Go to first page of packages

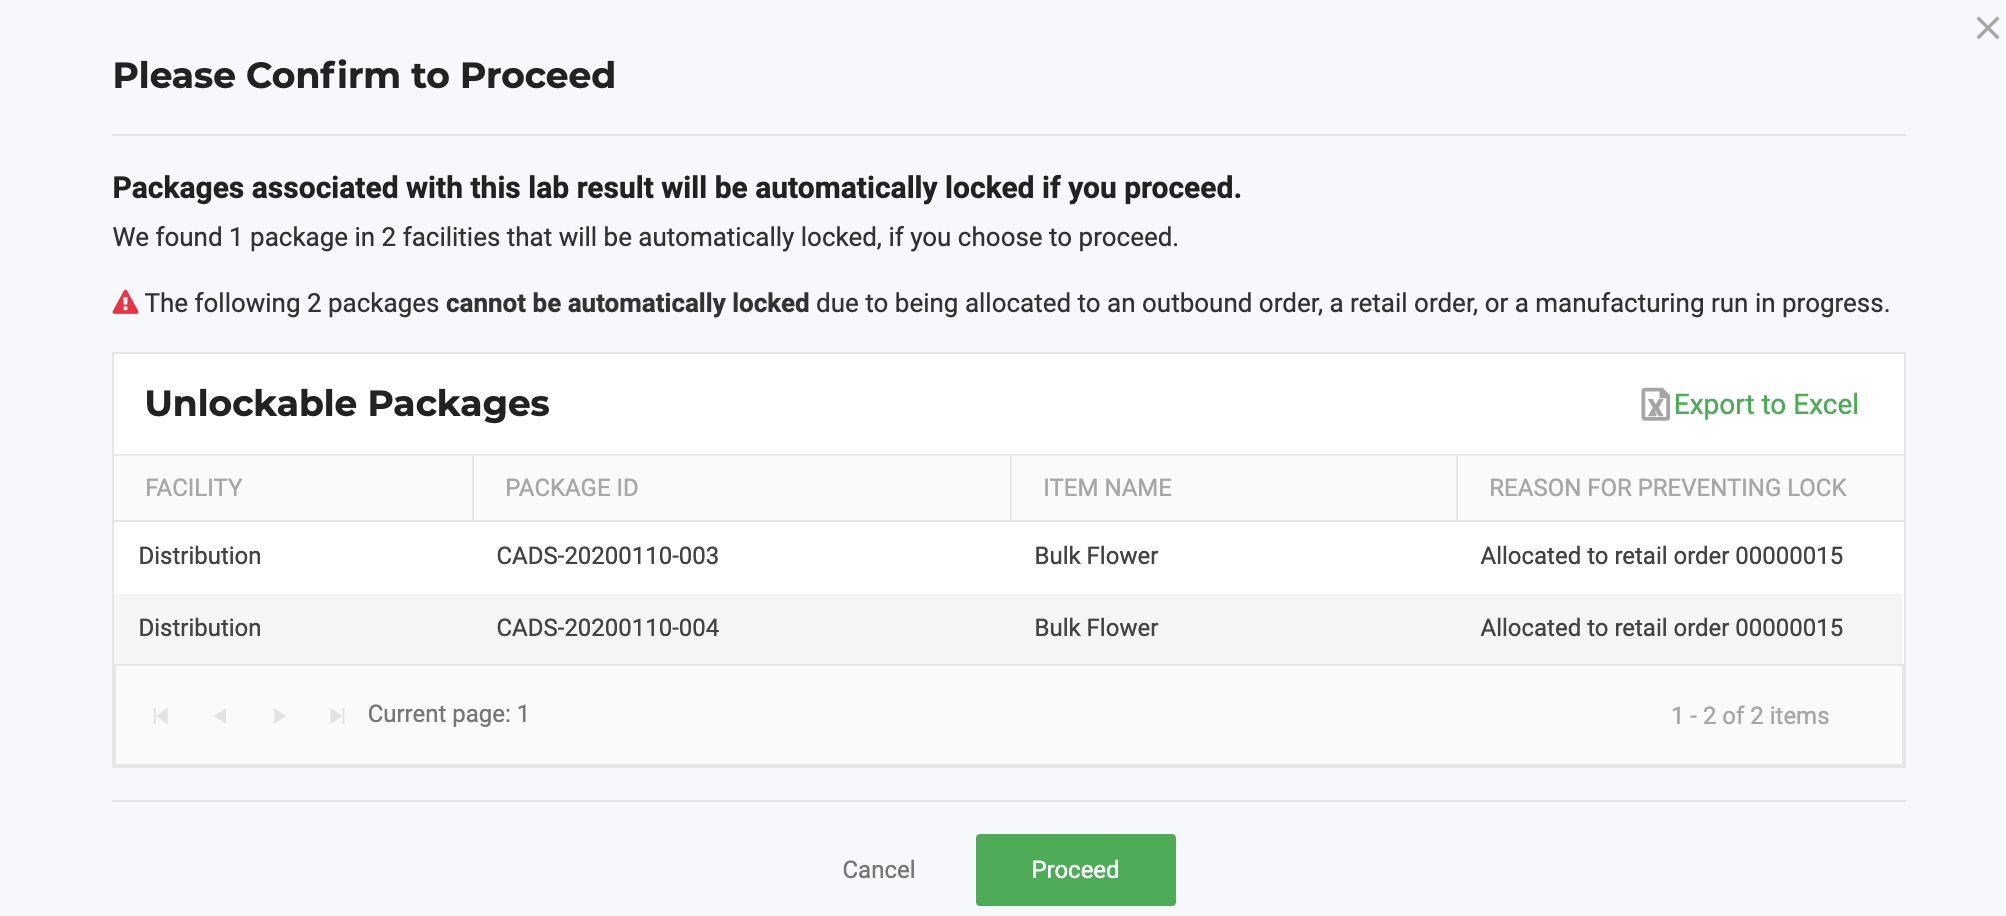160,716
